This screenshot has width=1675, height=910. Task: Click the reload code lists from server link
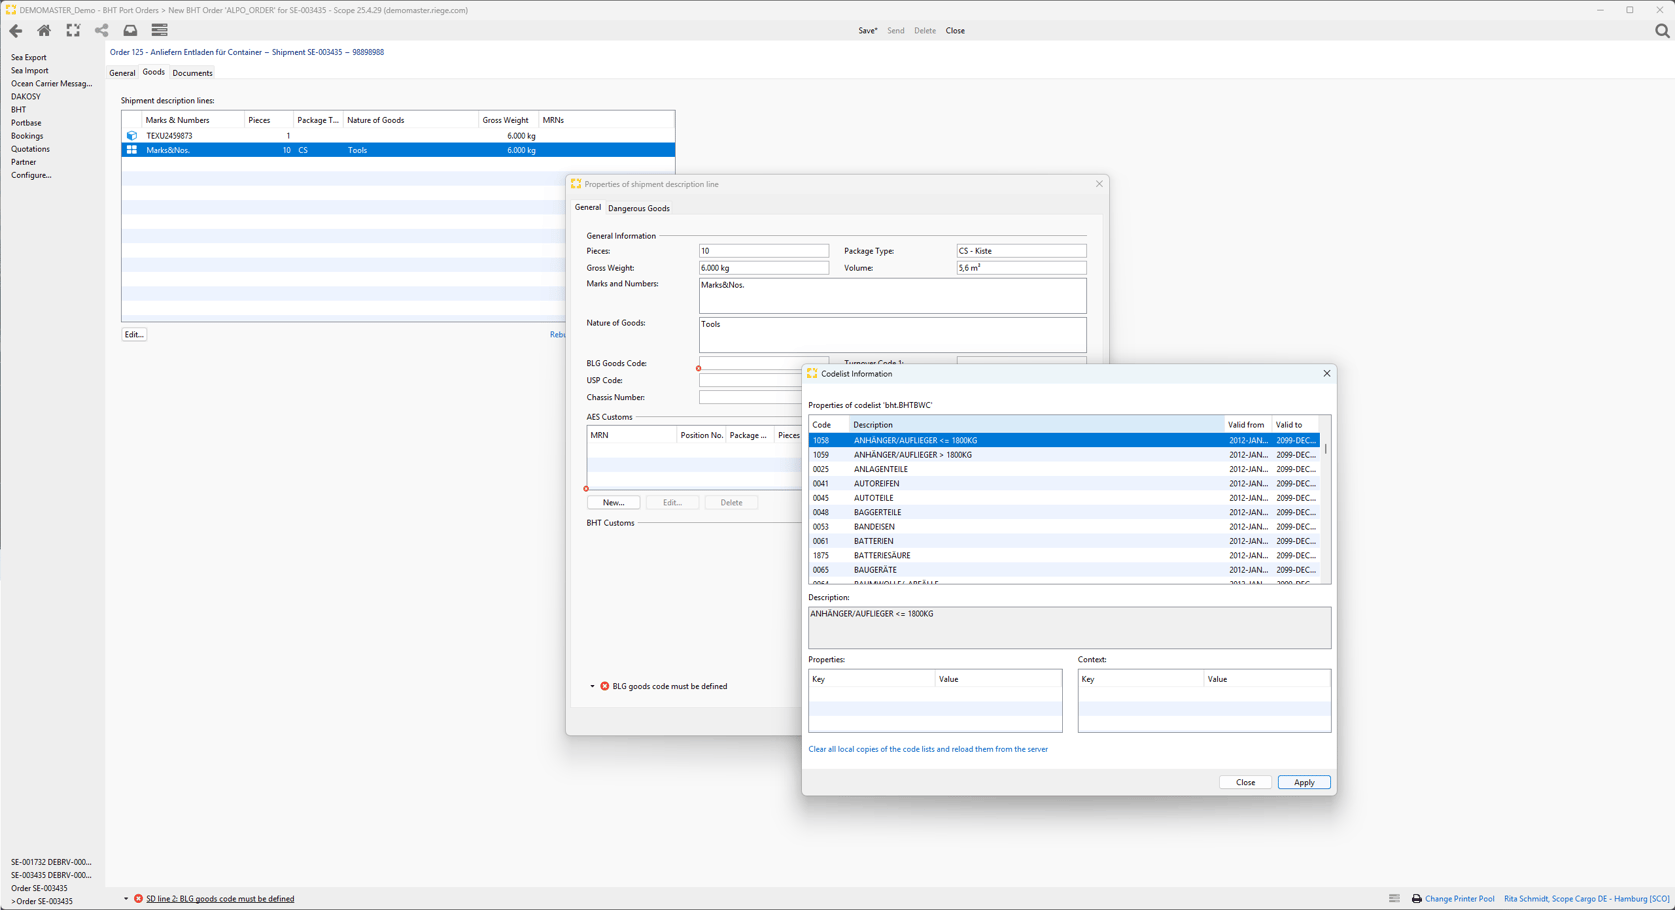927,749
